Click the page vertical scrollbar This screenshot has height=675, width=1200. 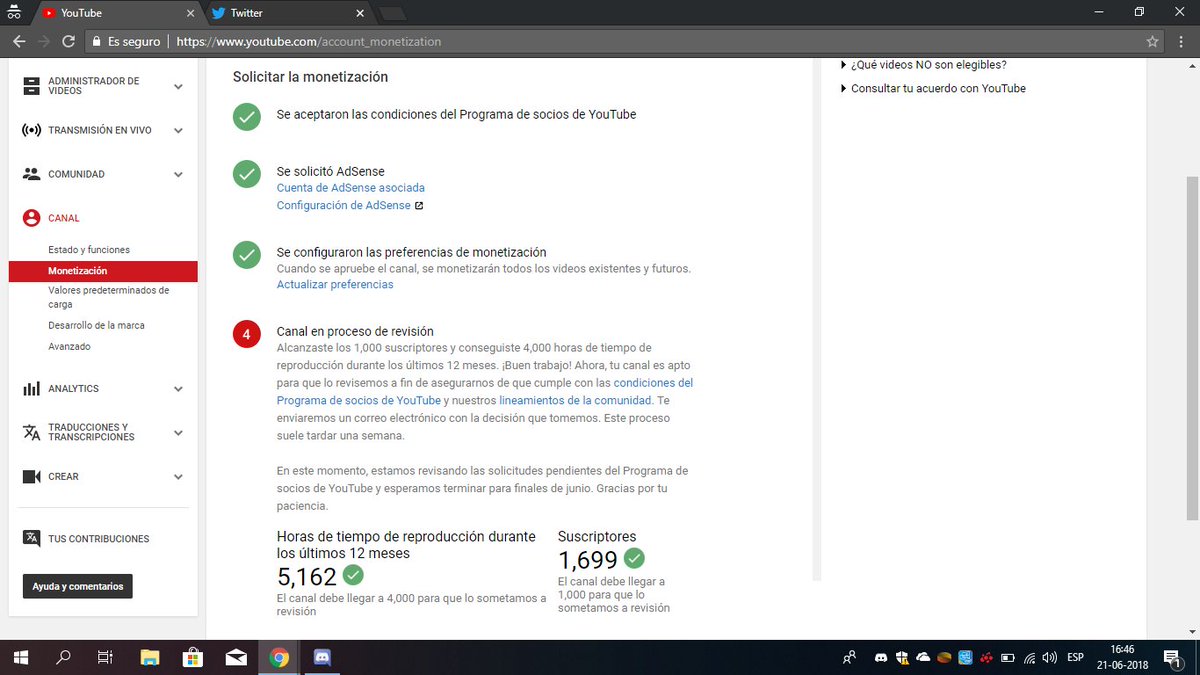point(1191,347)
